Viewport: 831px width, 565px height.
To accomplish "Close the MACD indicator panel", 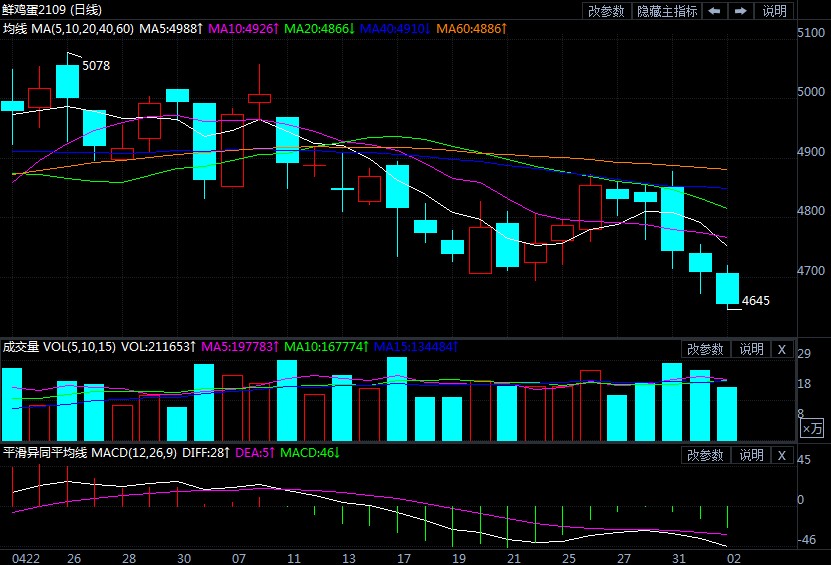I will [x=782, y=455].
